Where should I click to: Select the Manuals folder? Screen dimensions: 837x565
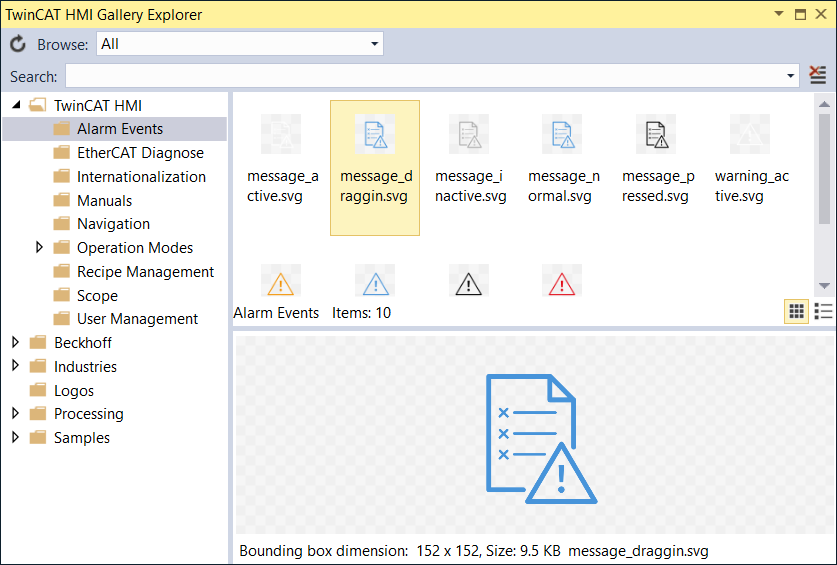(x=93, y=200)
